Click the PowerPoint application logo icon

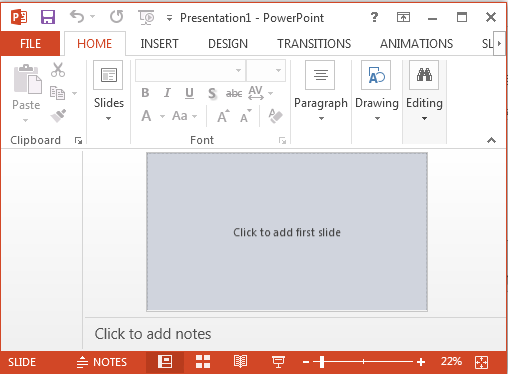[19, 17]
